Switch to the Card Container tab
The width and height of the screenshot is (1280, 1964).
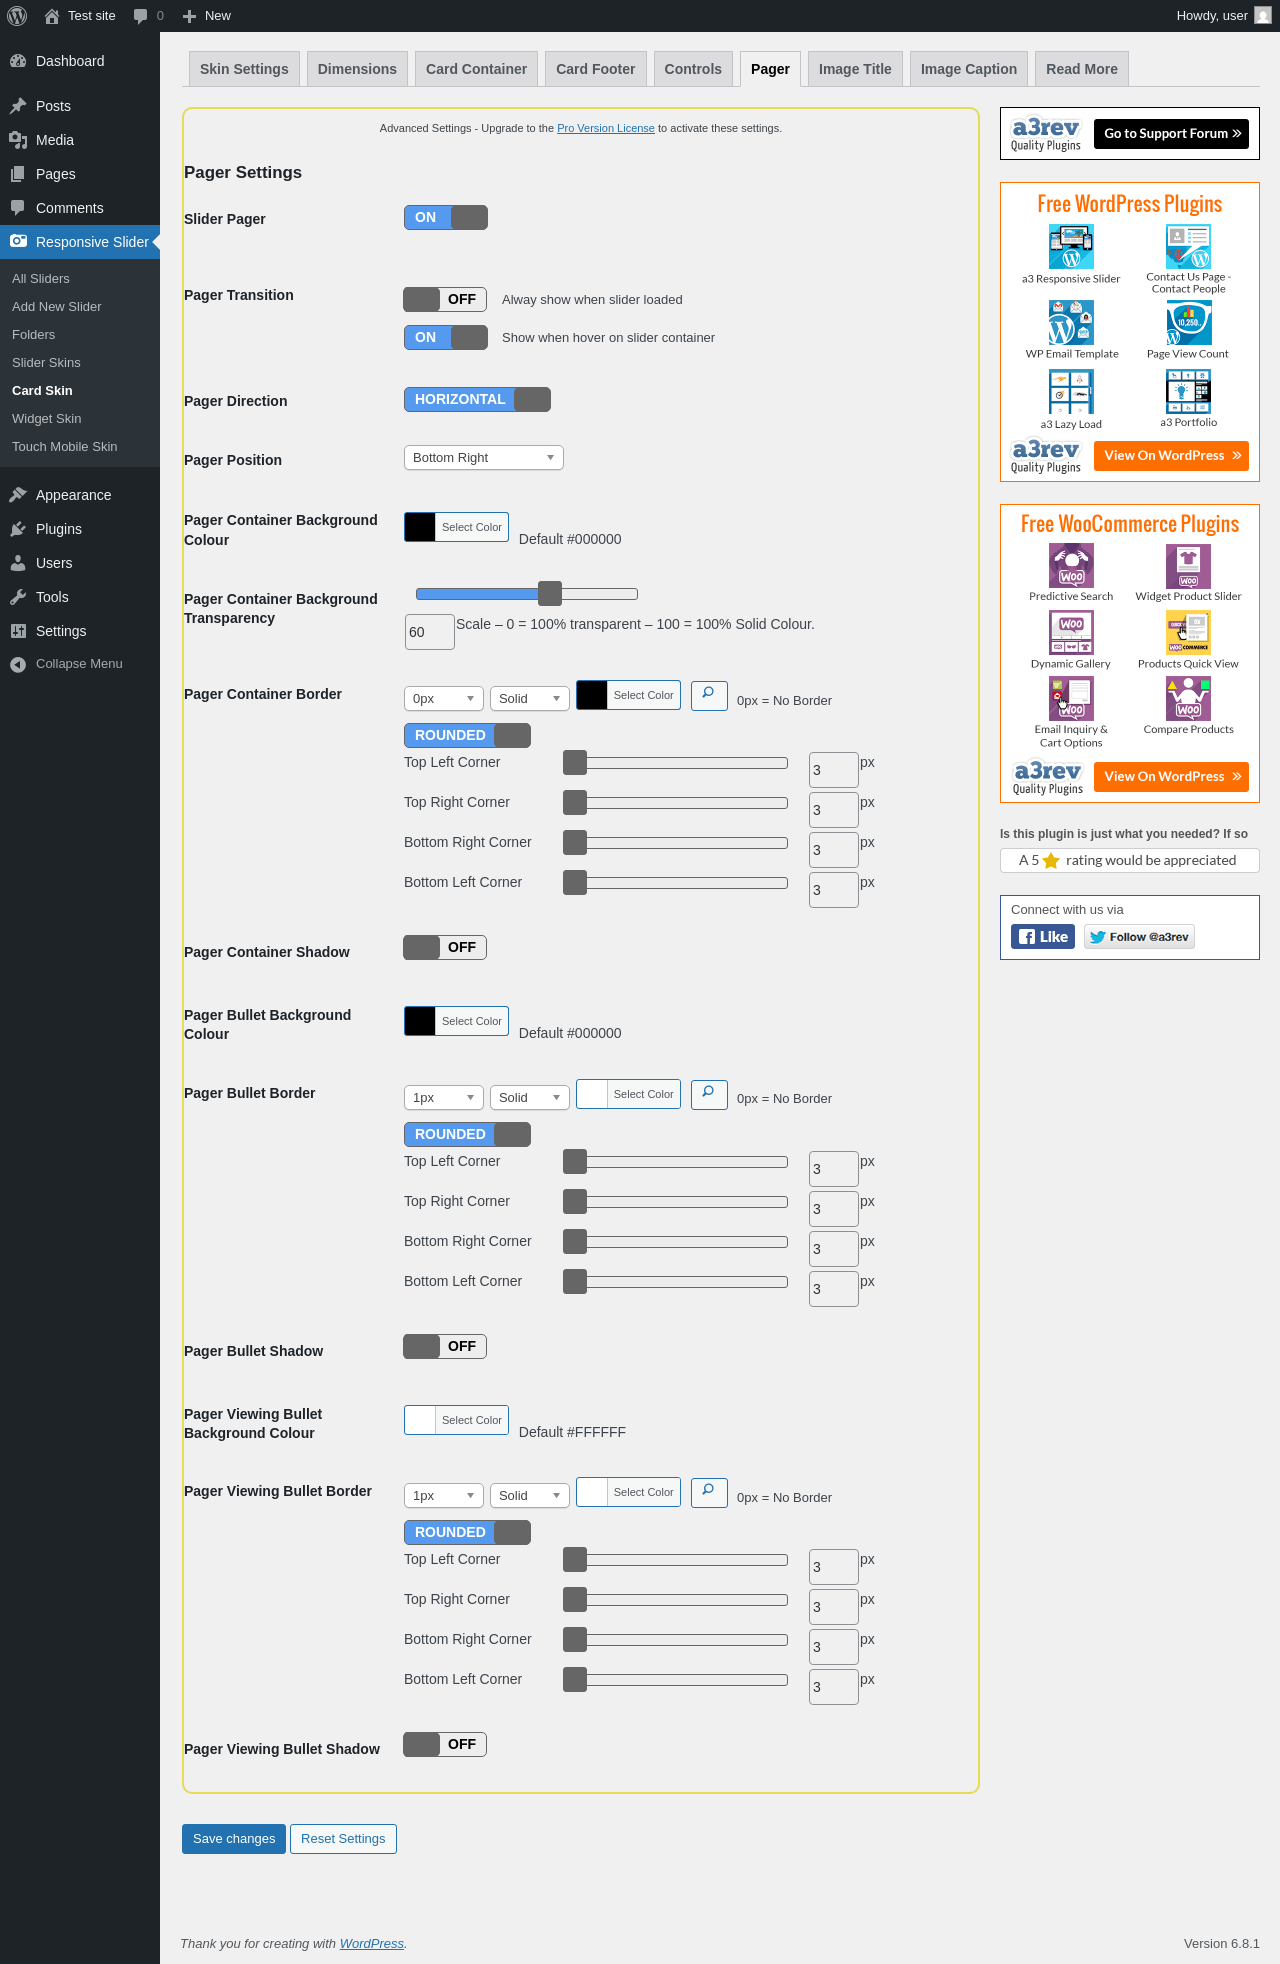[476, 69]
